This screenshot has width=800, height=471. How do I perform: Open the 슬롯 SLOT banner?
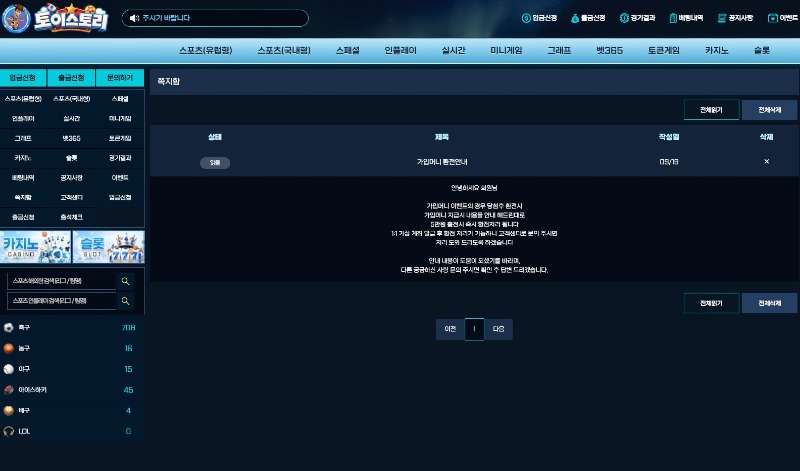pos(108,247)
